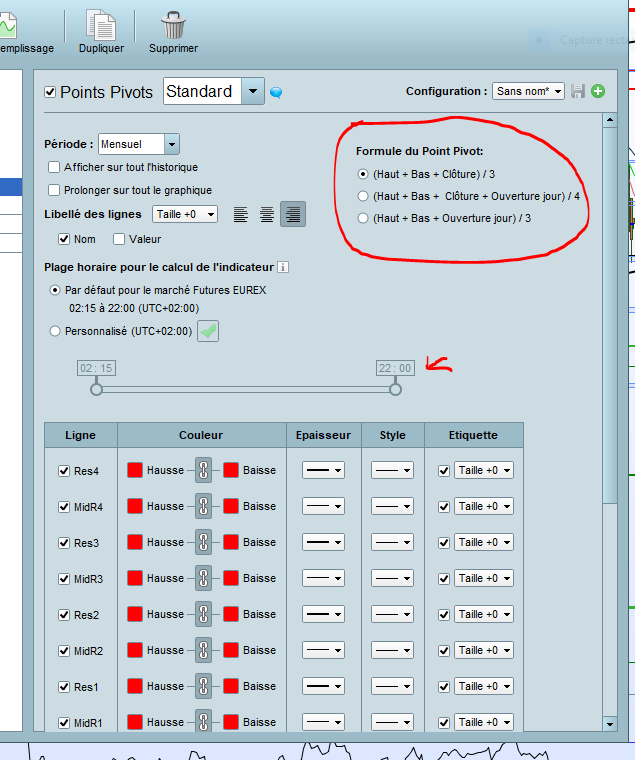This screenshot has height=760, width=635.
Task: Open MidR1 Epaisseur thickness dropdown
Action: 323,722
